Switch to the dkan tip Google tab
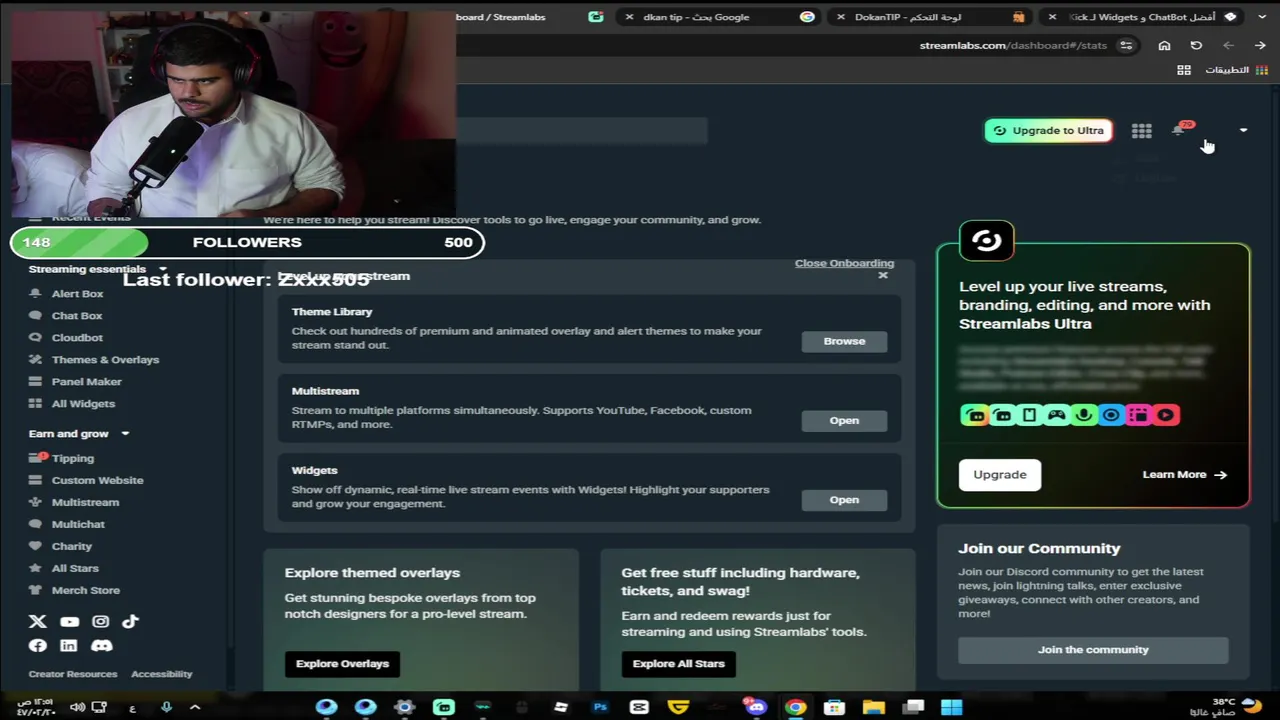 718,17
